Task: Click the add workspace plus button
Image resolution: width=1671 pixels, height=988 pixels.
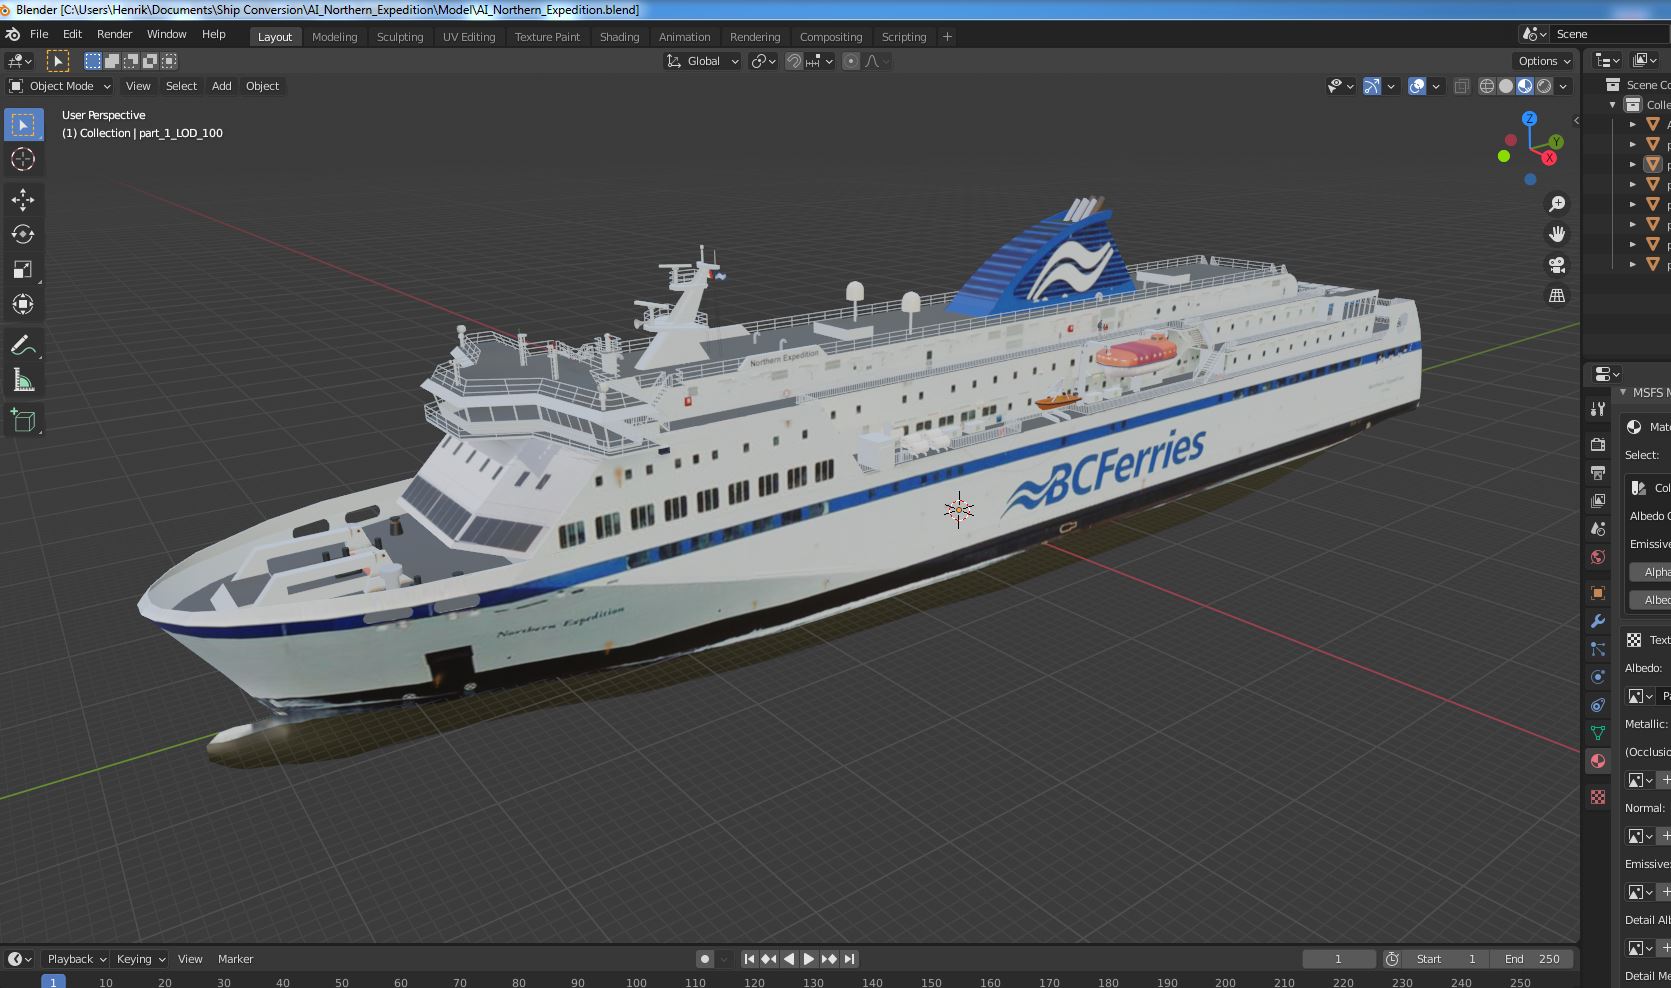Action: (x=947, y=37)
